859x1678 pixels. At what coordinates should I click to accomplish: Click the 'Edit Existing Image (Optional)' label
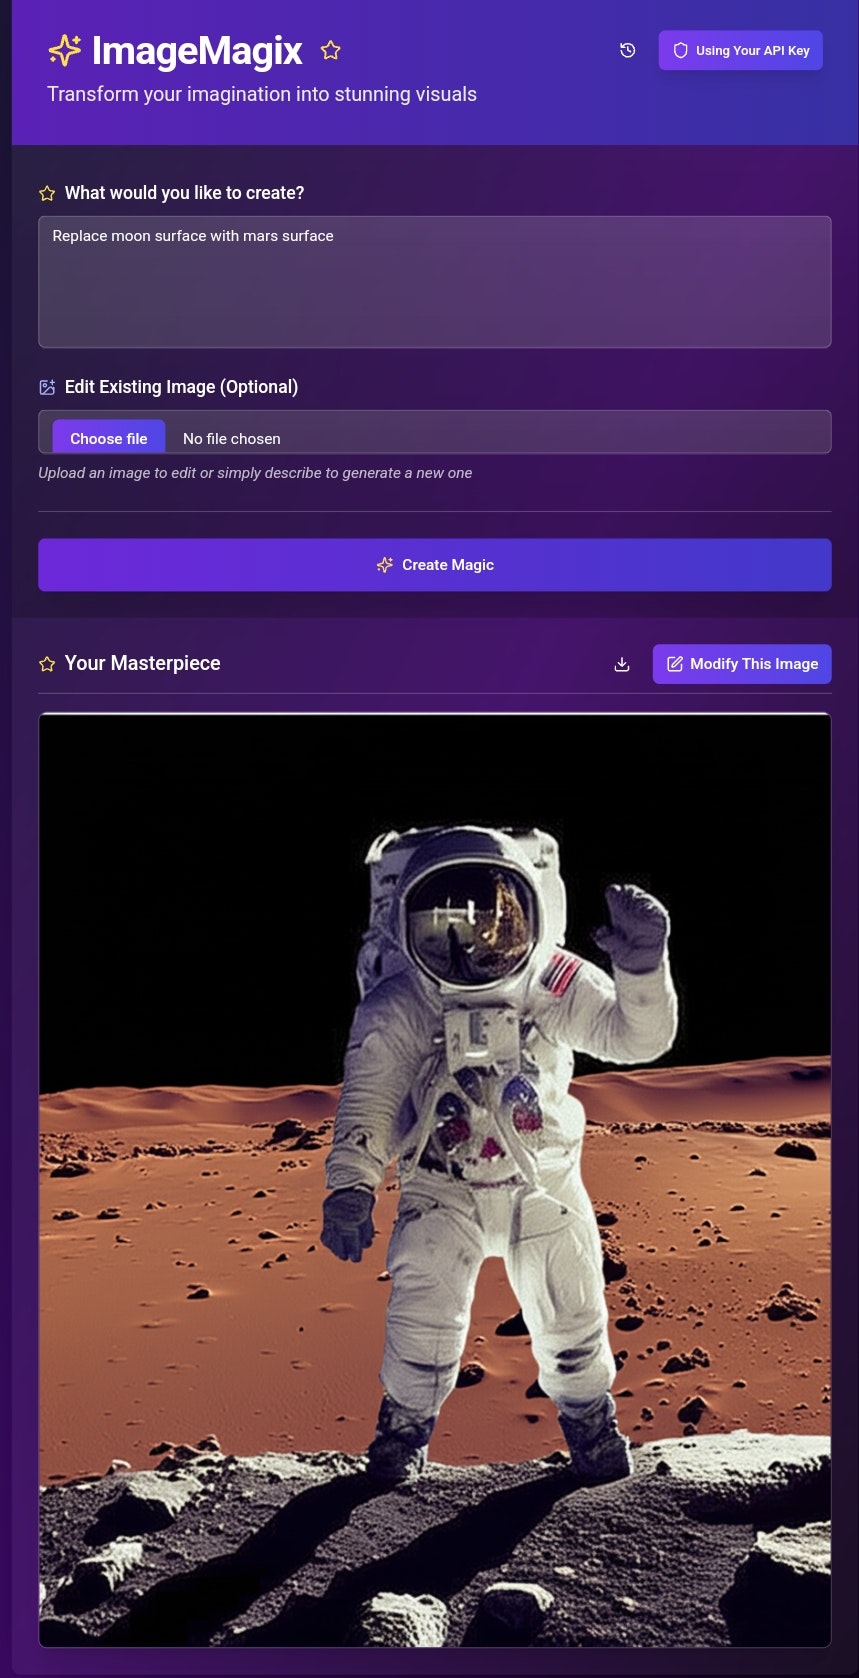point(181,387)
